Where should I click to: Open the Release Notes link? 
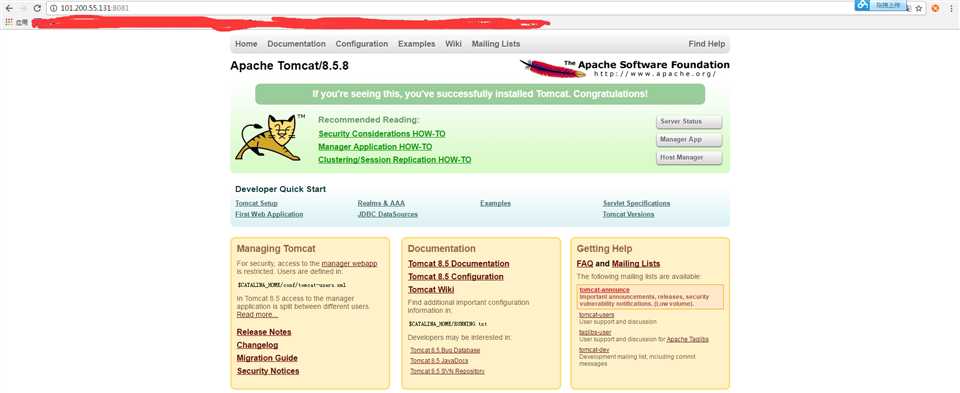[x=264, y=332]
